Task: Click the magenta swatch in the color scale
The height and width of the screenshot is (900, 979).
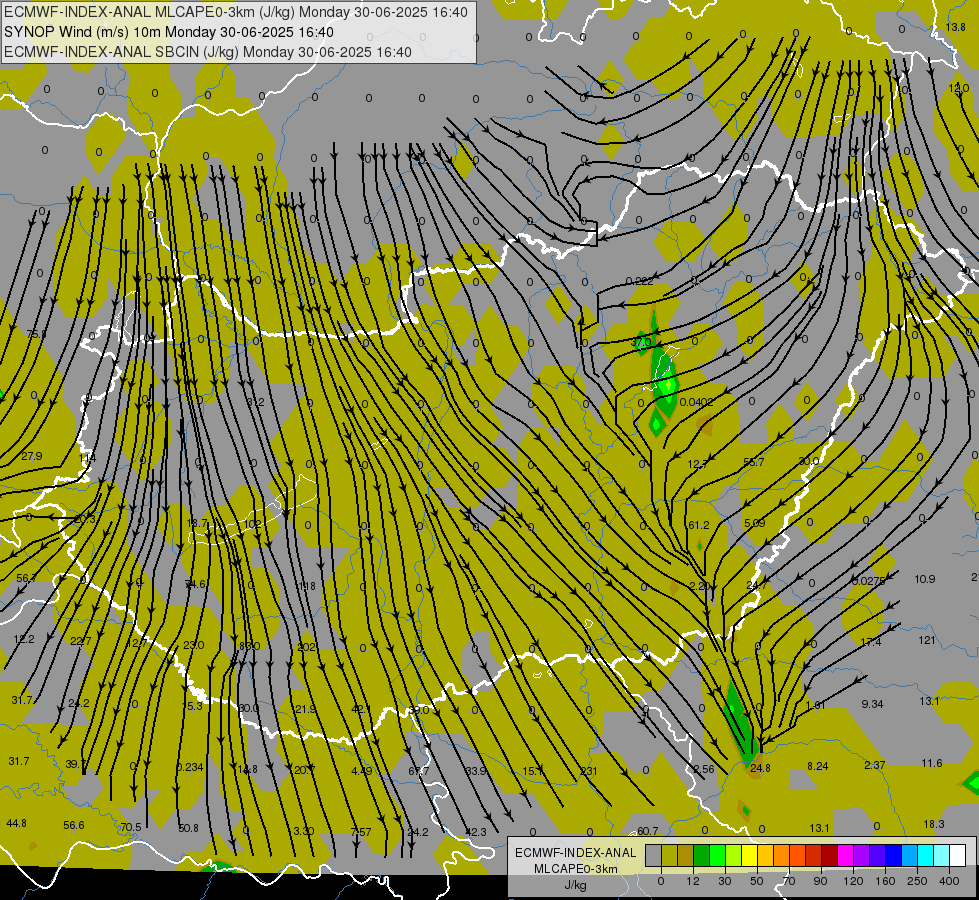Action: coord(846,856)
